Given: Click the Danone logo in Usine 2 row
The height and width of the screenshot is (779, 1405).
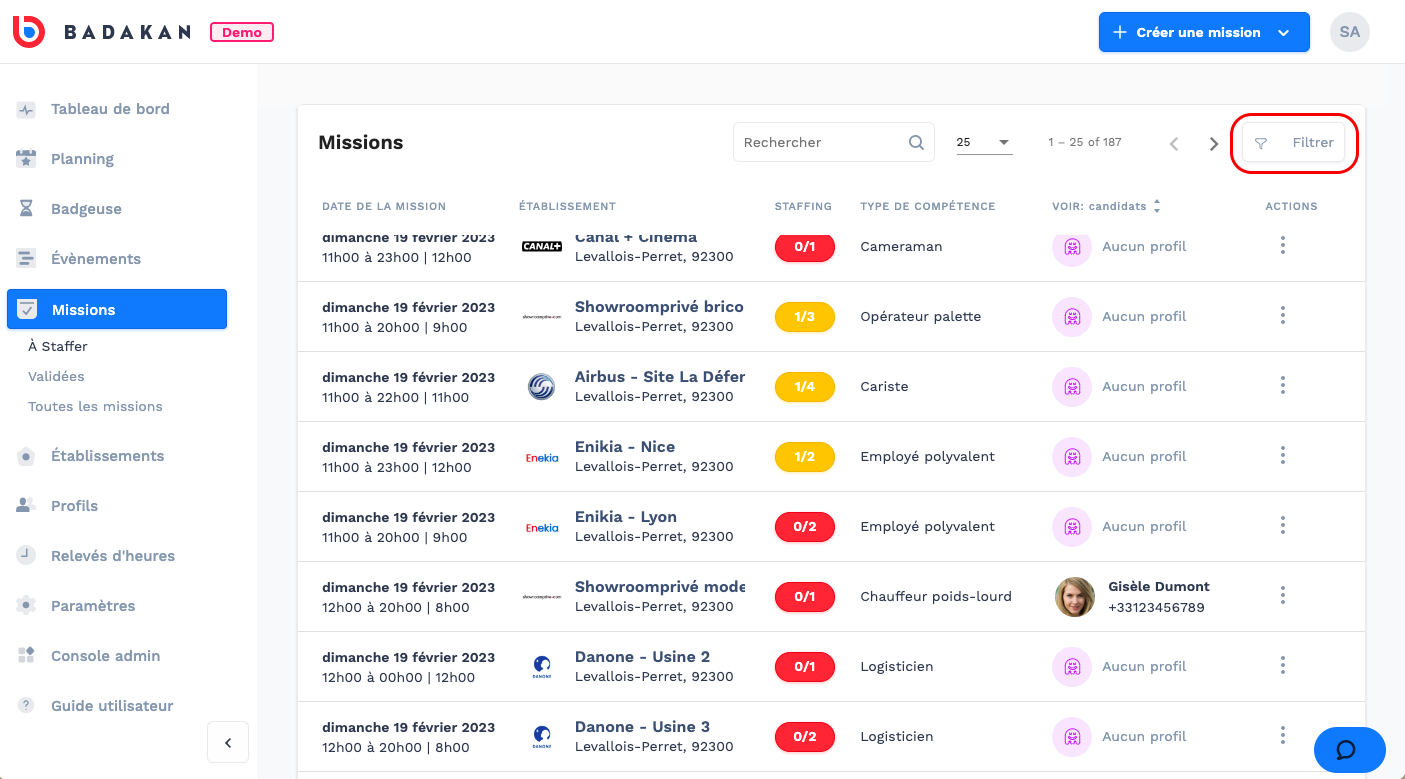Looking at the screenshot, I should click(x=542, y=667).
